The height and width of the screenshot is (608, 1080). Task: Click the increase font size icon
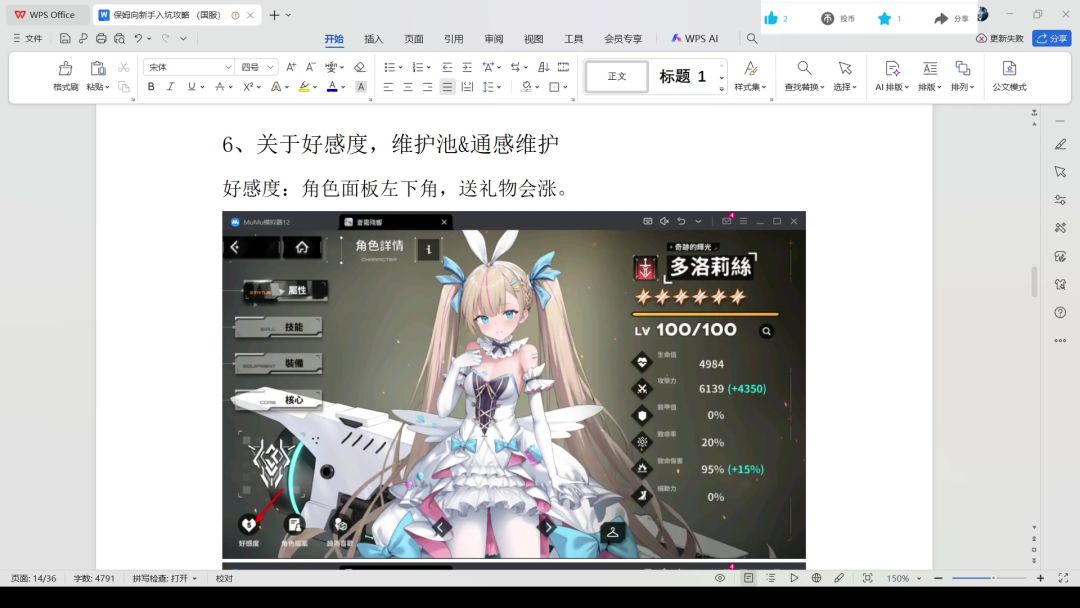291,67
